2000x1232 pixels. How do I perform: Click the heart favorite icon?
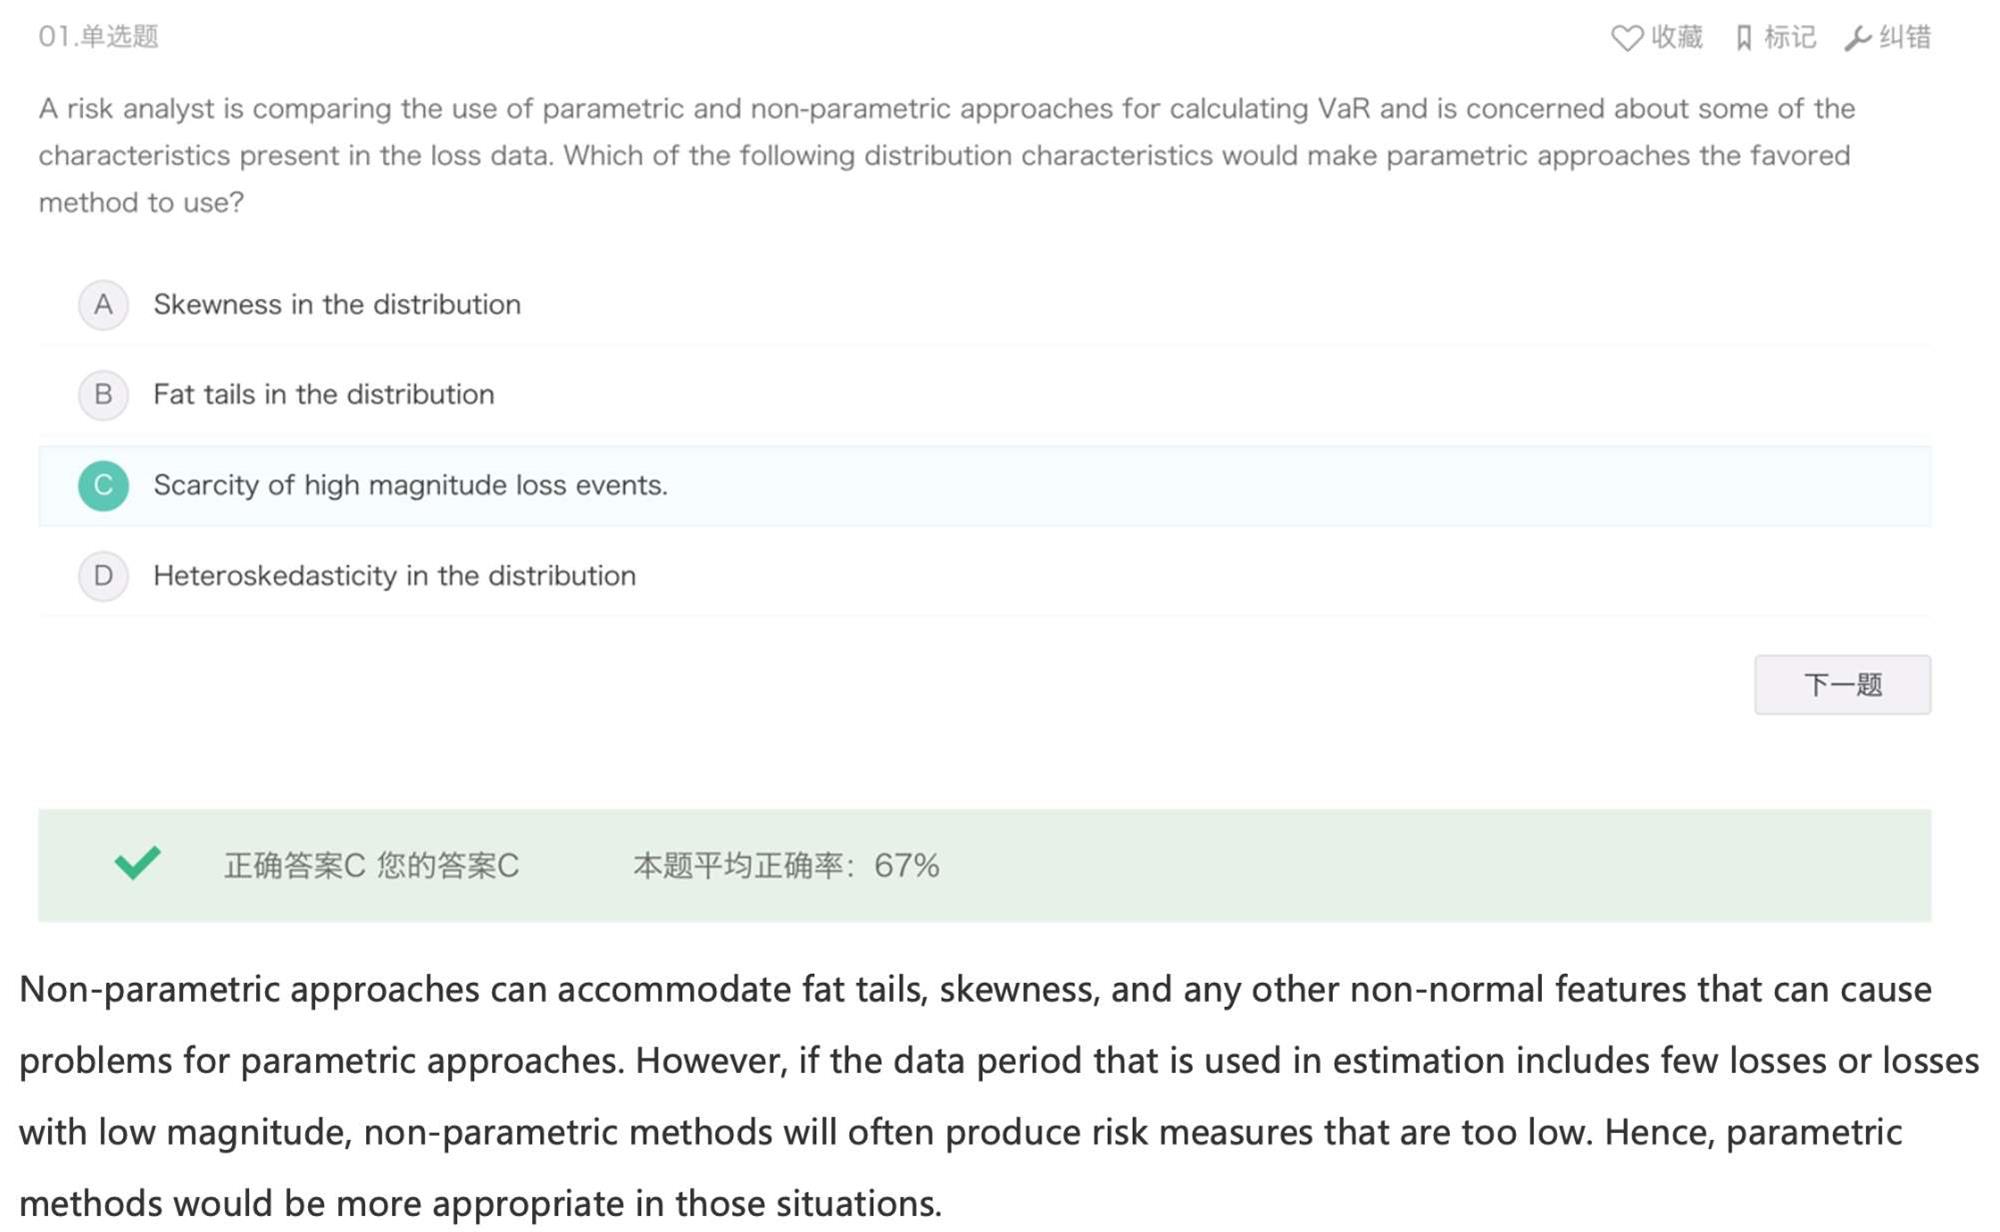click(1627, 38)
